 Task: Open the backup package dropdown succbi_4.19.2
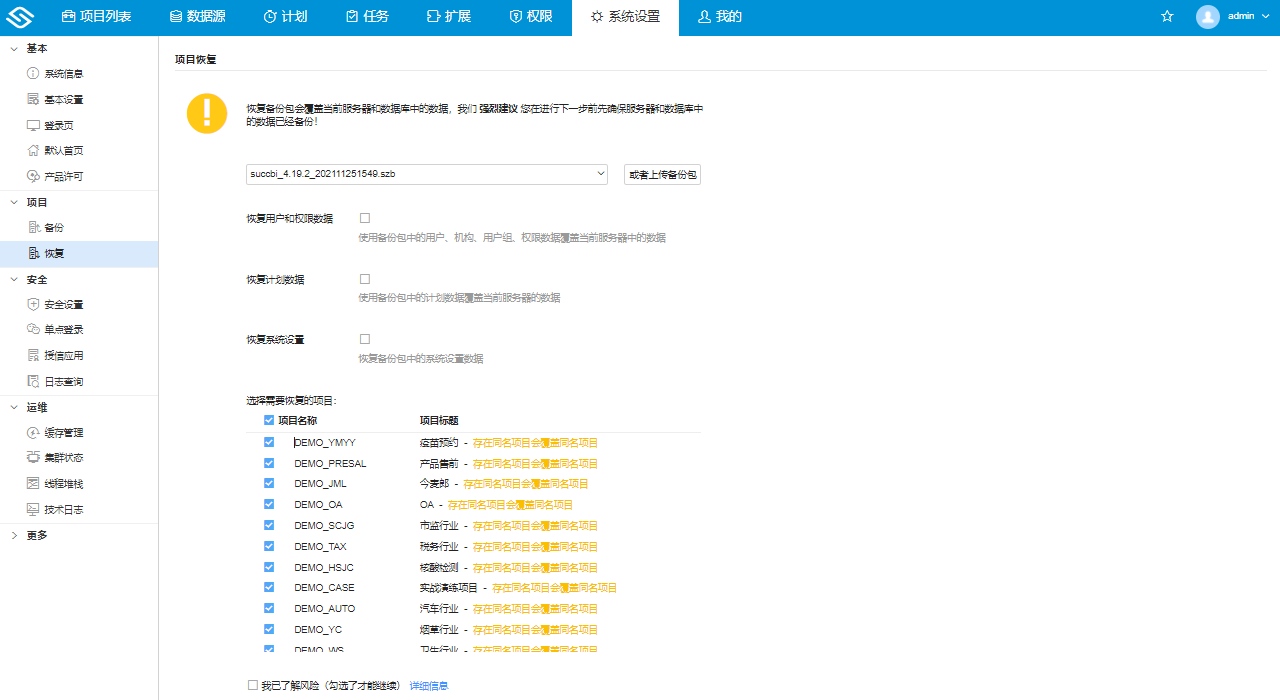click(x=426, y=173)
